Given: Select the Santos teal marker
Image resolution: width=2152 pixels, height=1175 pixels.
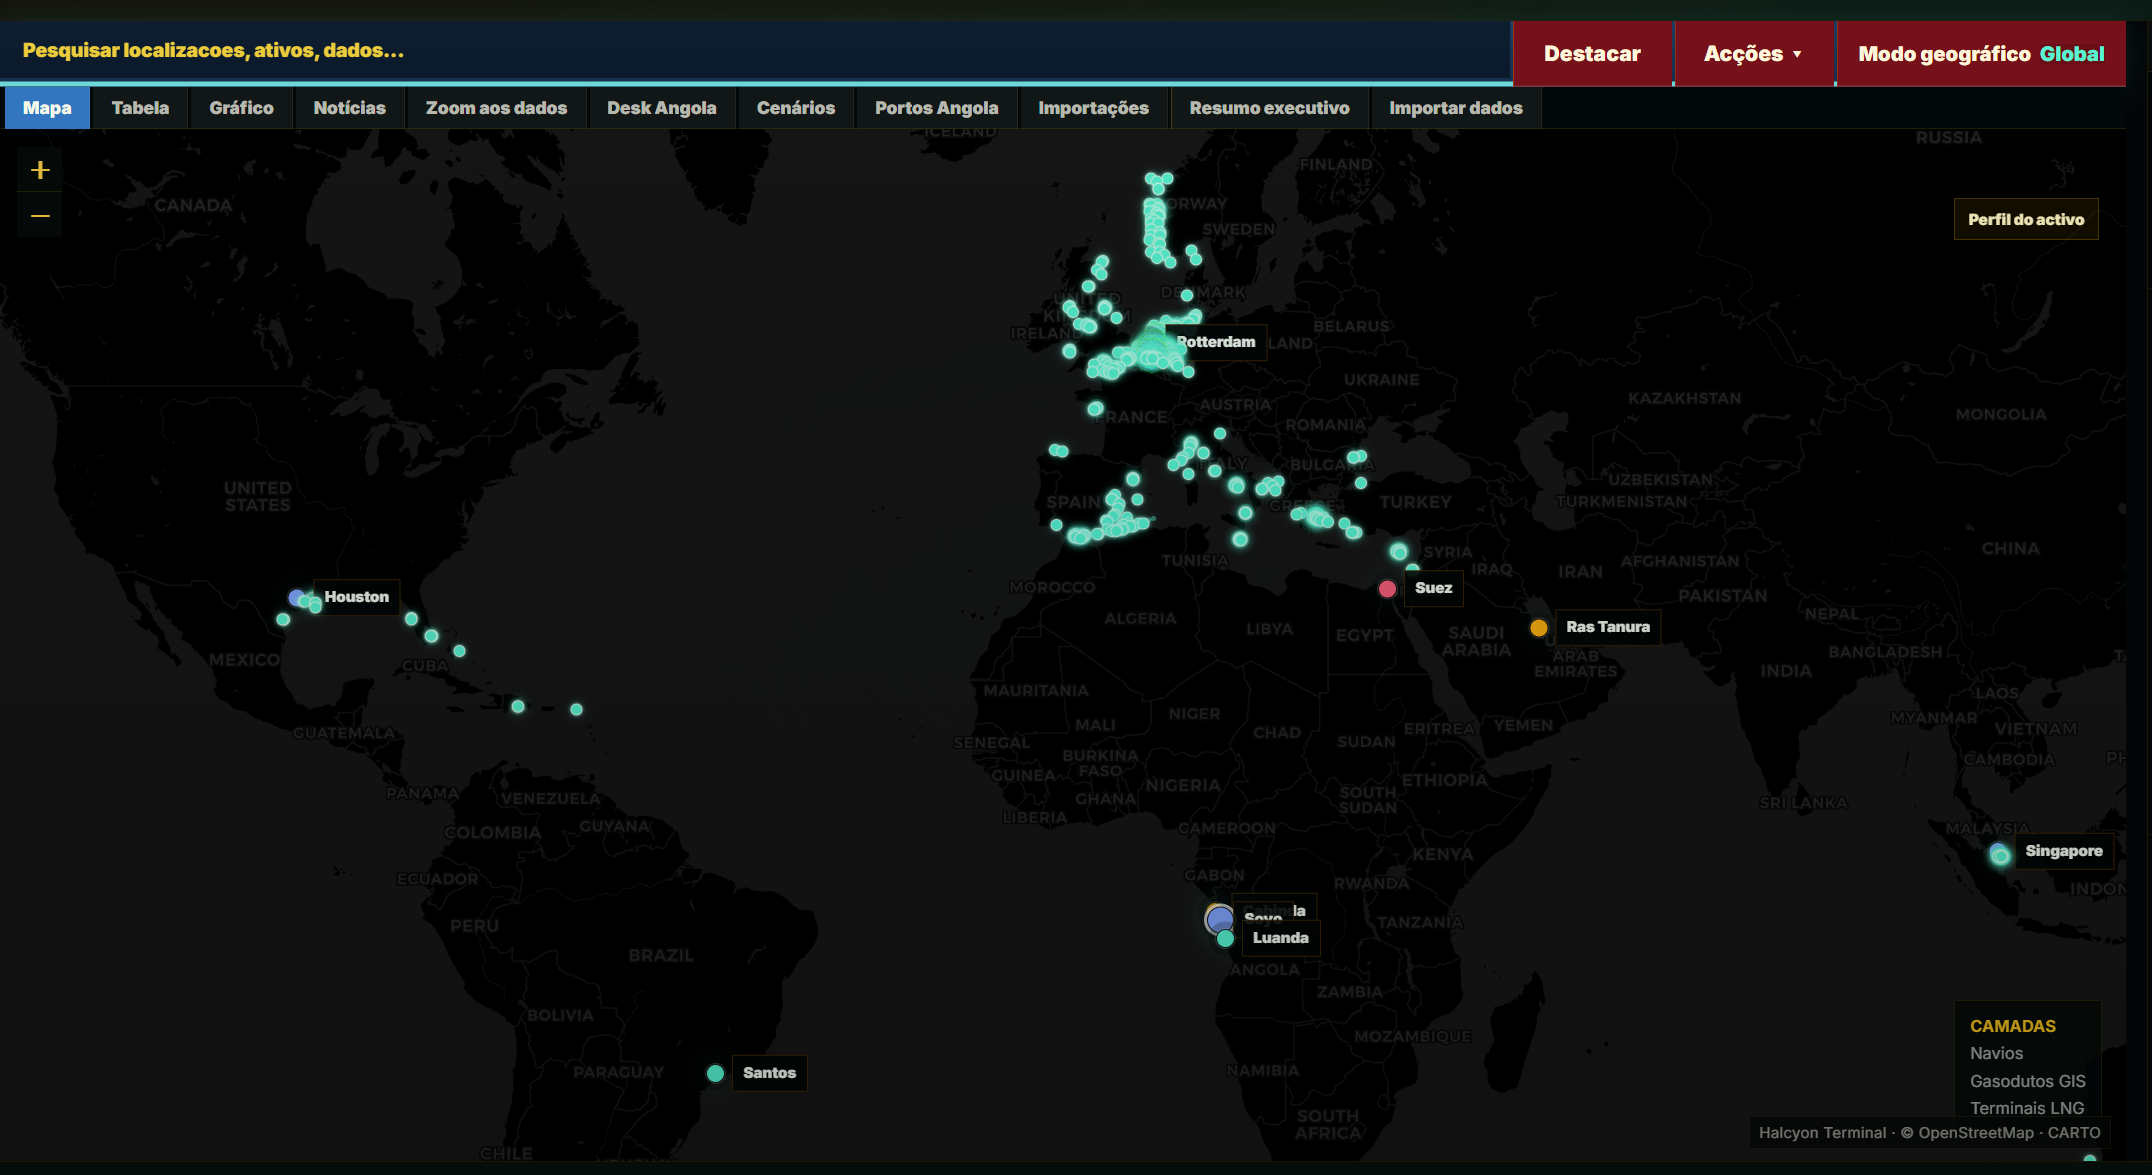Looking at the screenshot, I should (715, 1073).
